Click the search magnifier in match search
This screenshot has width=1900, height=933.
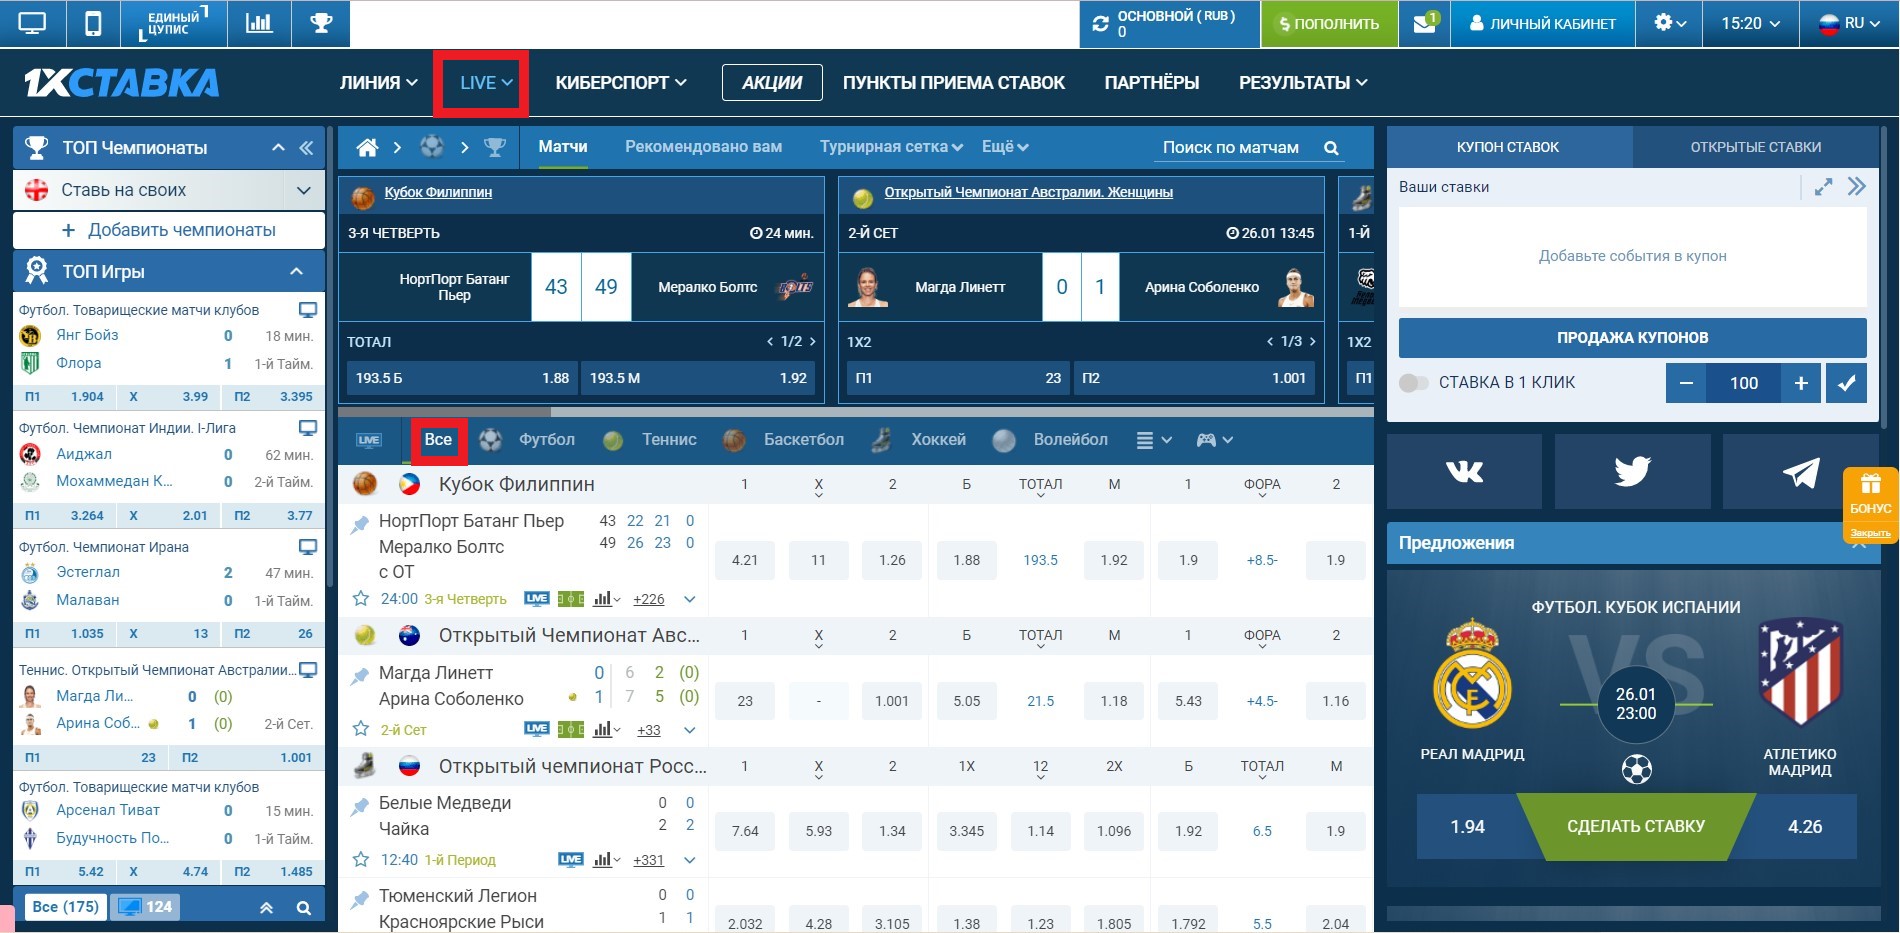pyautogui.click(x=1331, y=148)
